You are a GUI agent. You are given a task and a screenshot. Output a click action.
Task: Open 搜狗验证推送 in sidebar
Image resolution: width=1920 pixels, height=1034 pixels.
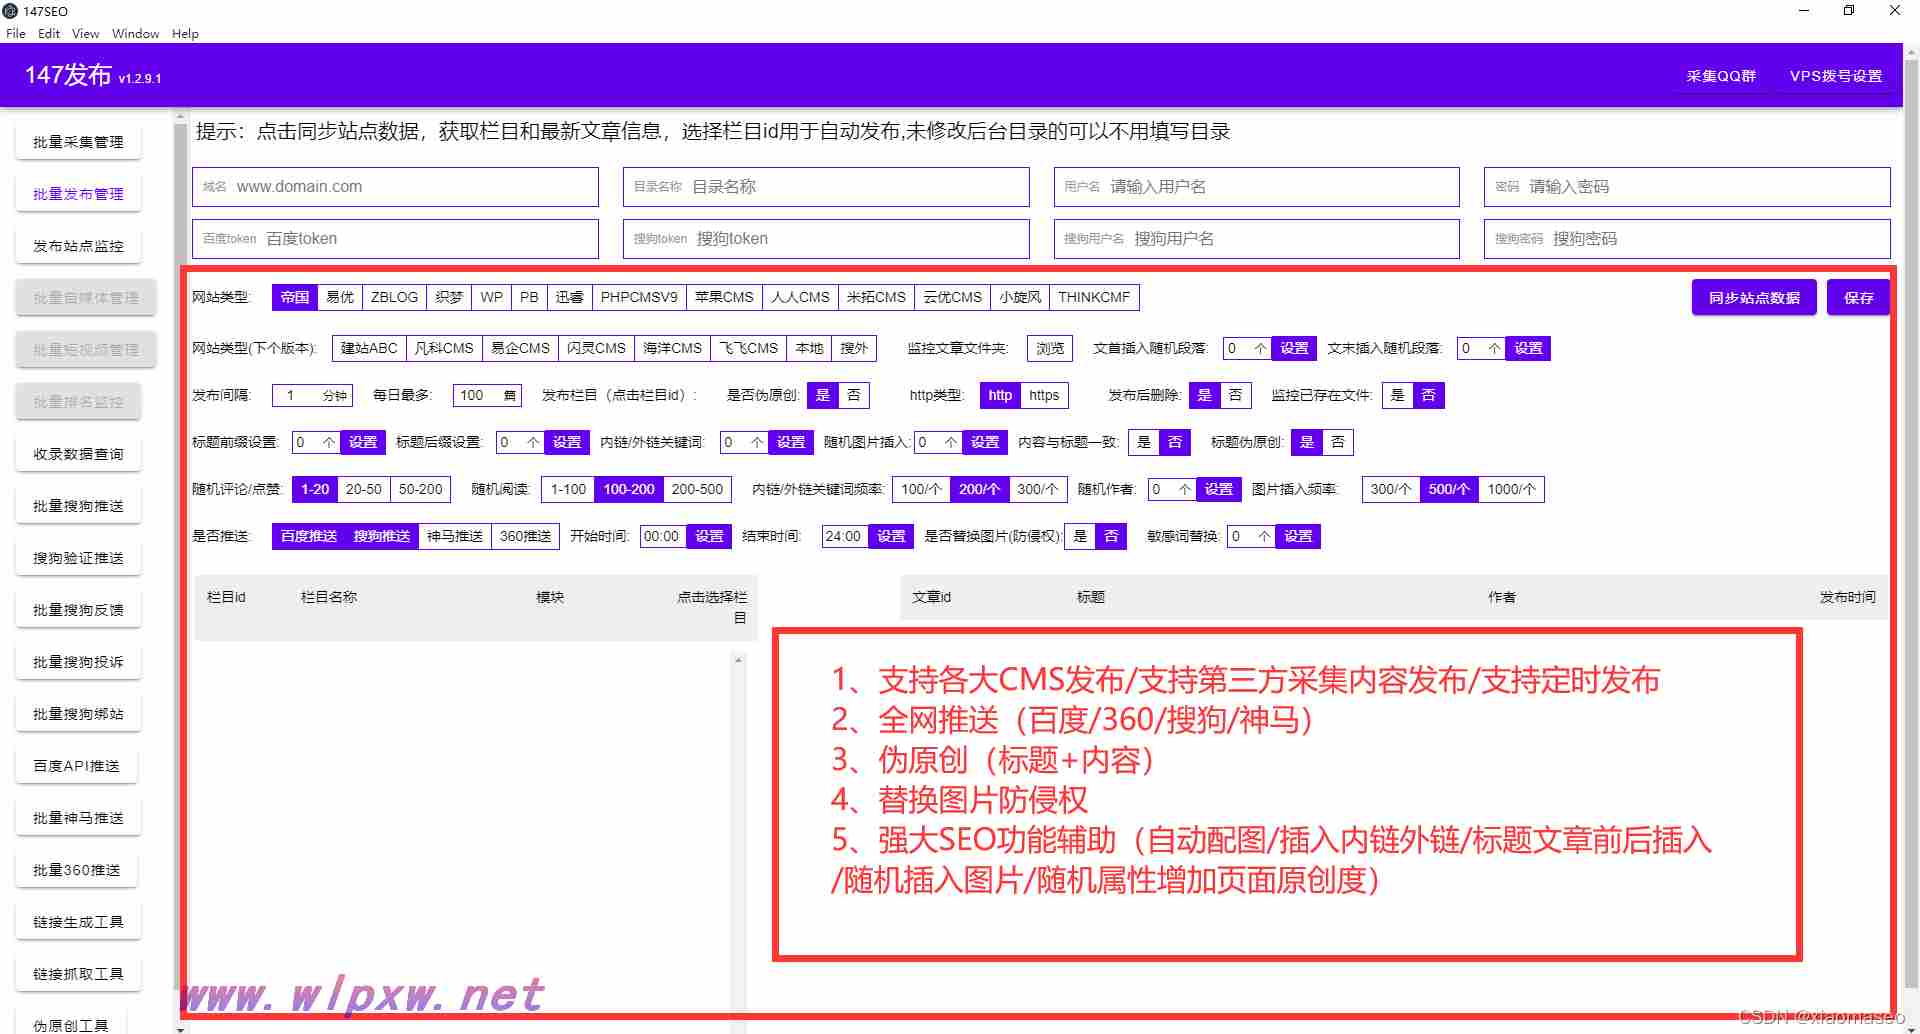(x=78, y=558)
